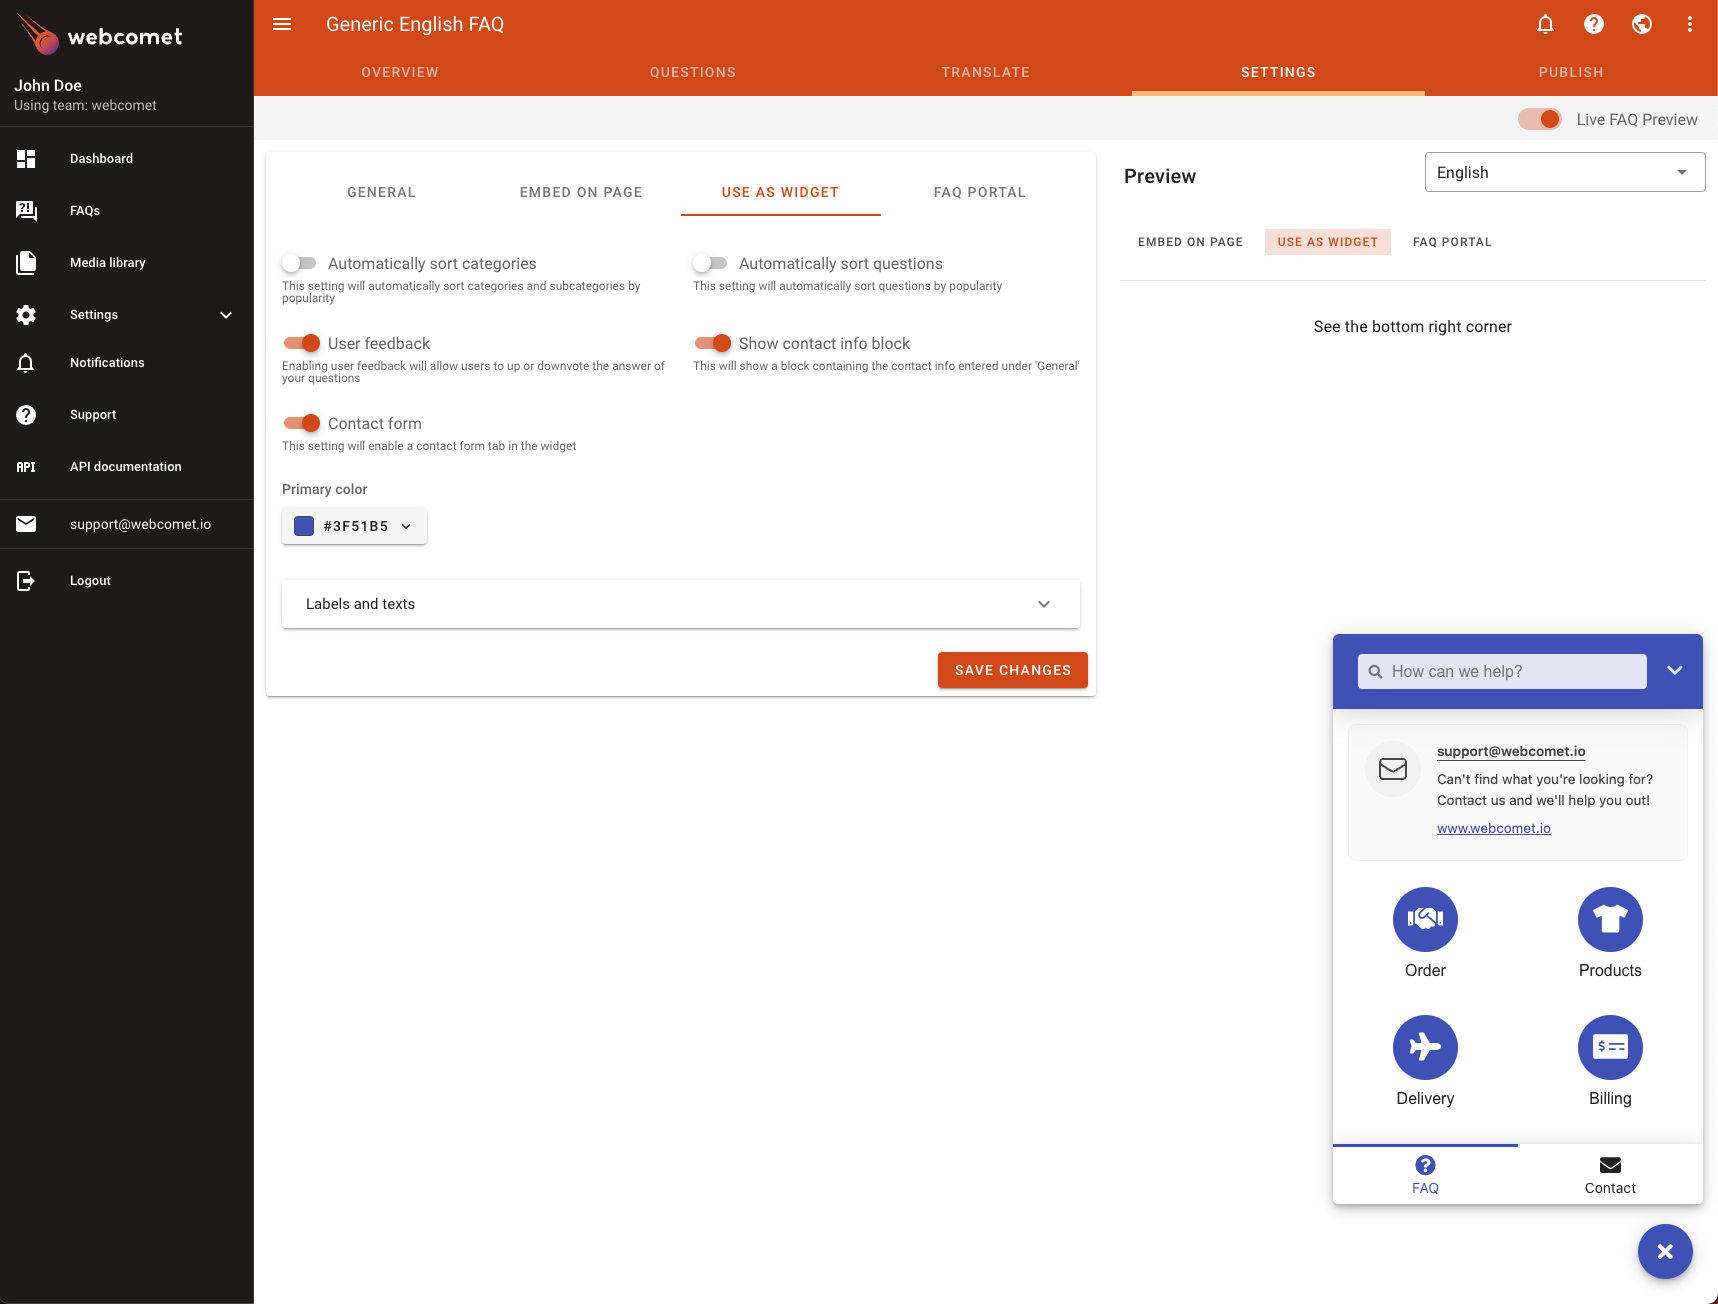Image resolution: width=1718 pixels, height=1304 pixels.
Task: Click the Notifications bell icon in sidebar
Action: tap(26, 363)
